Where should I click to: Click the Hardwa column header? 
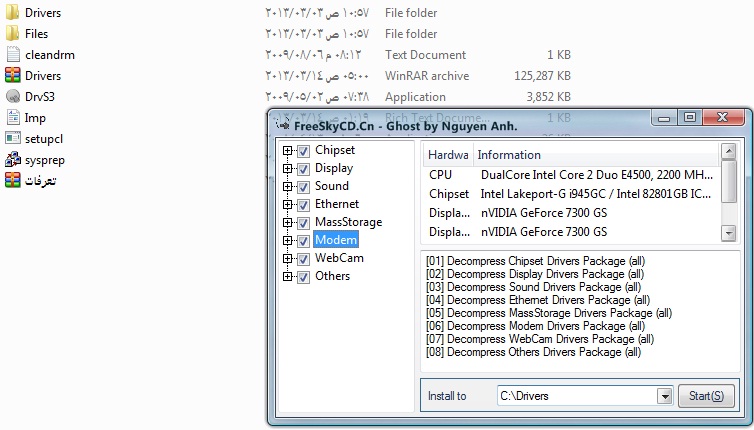coord(448,155)
